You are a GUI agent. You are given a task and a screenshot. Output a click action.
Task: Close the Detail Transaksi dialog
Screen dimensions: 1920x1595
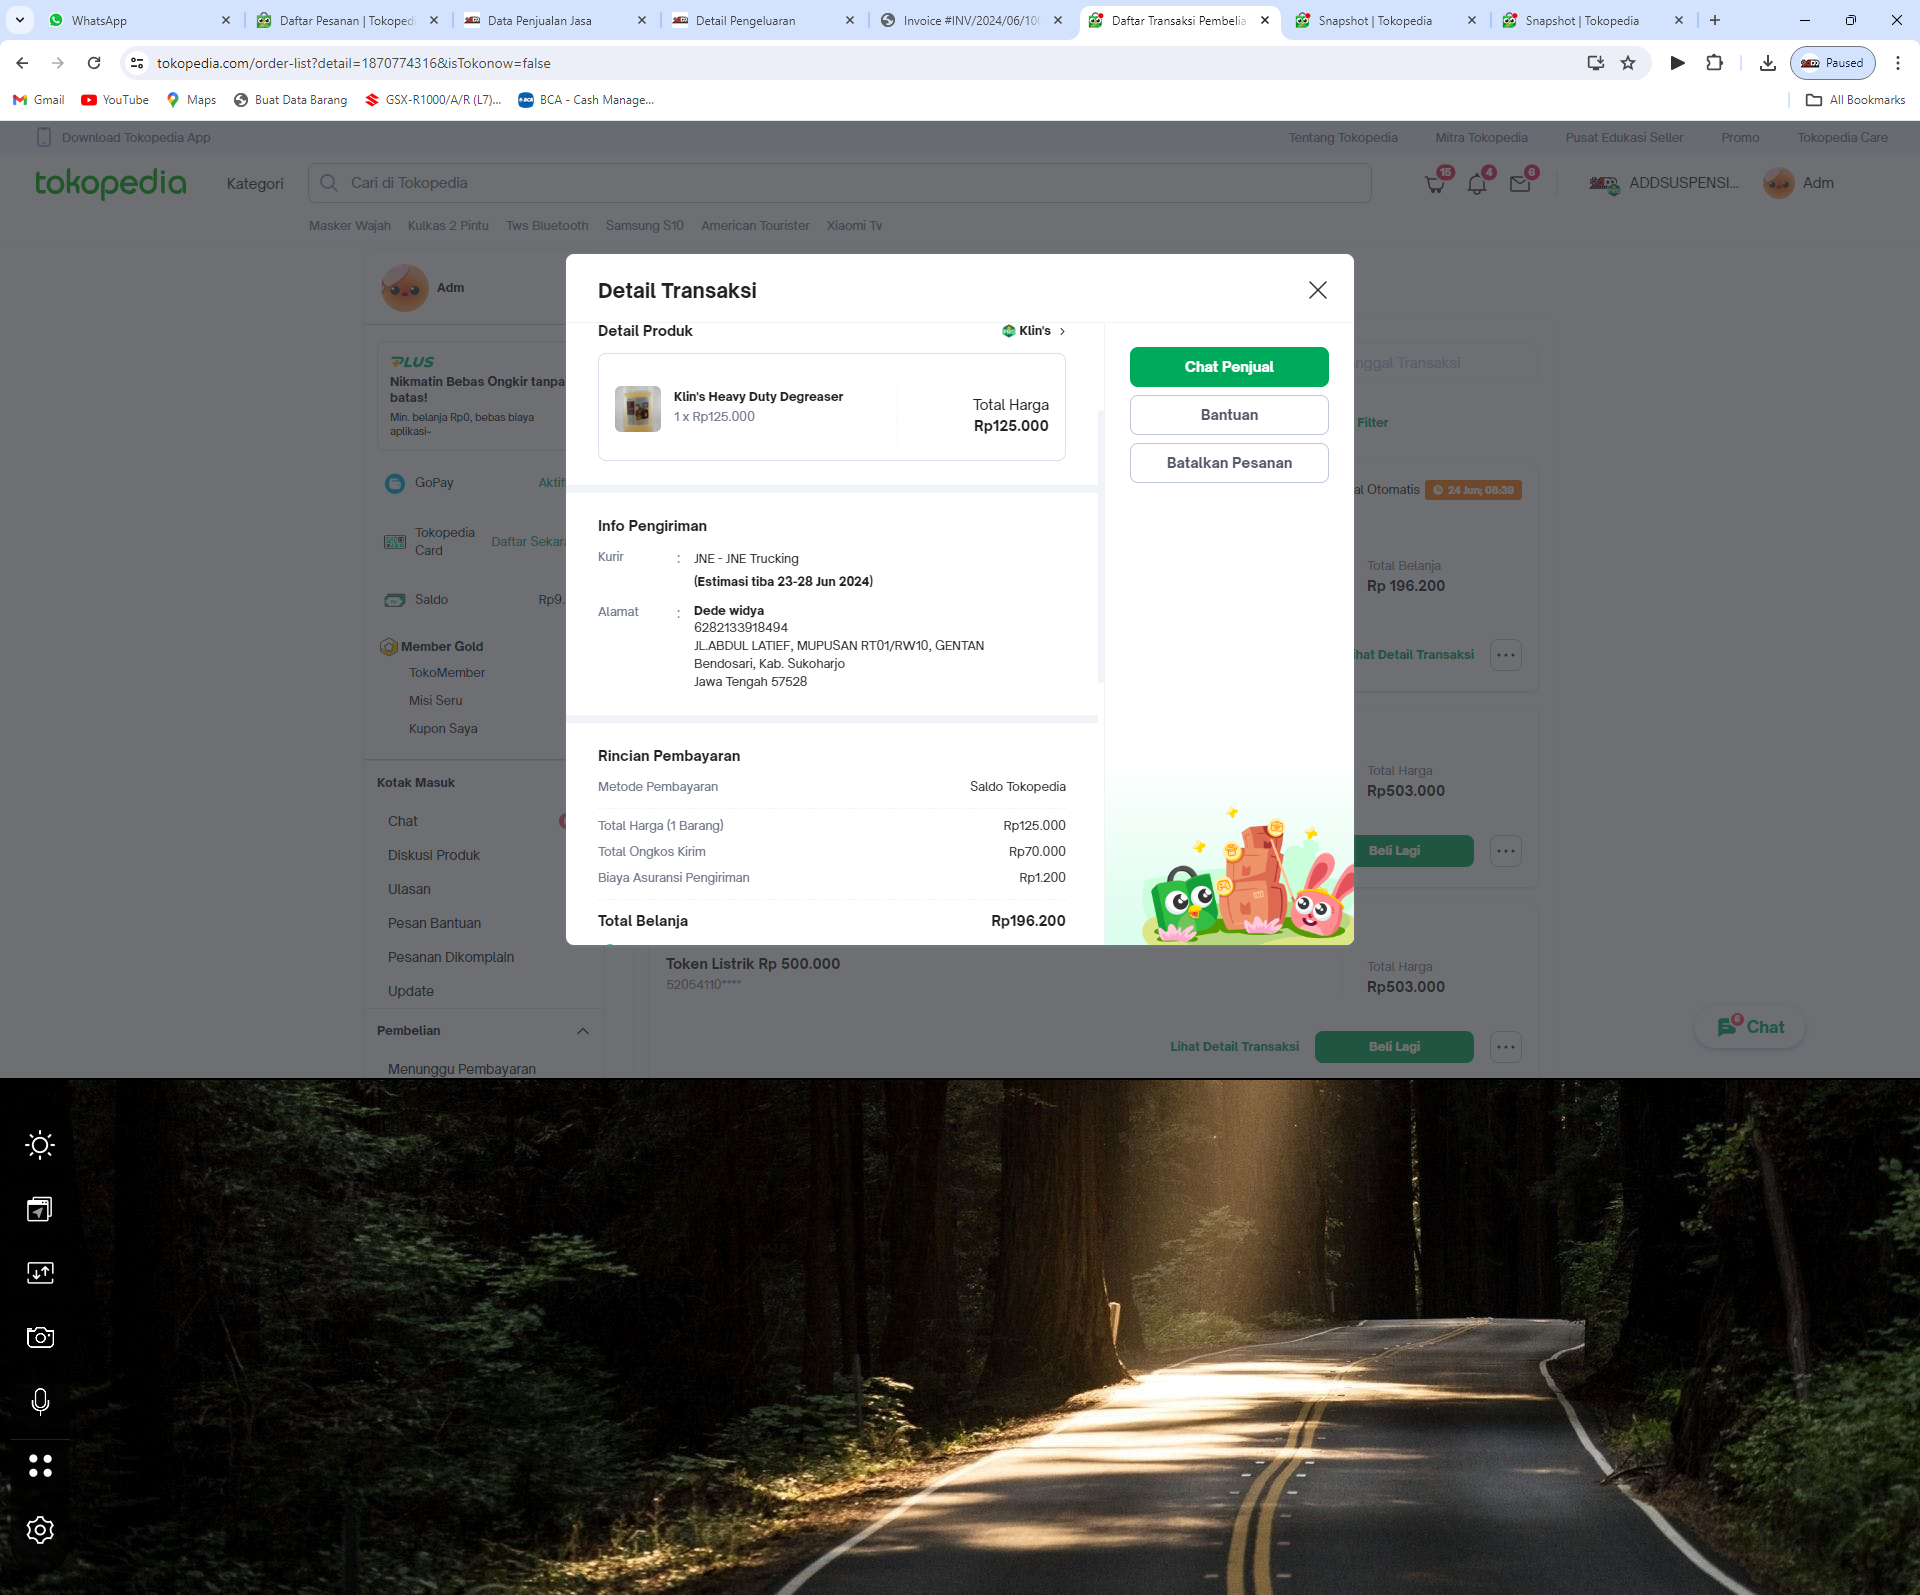pos(1318,290)
